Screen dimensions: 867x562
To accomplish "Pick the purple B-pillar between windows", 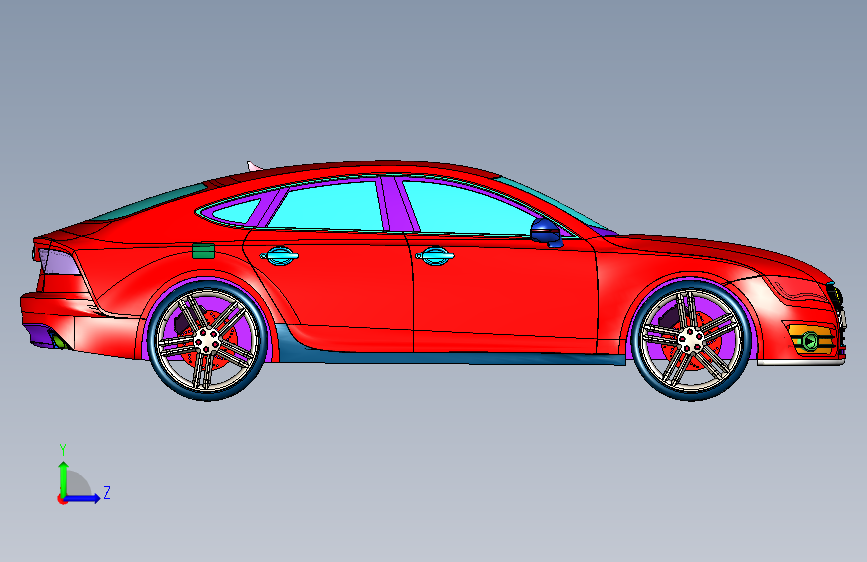I will [399, 205].
